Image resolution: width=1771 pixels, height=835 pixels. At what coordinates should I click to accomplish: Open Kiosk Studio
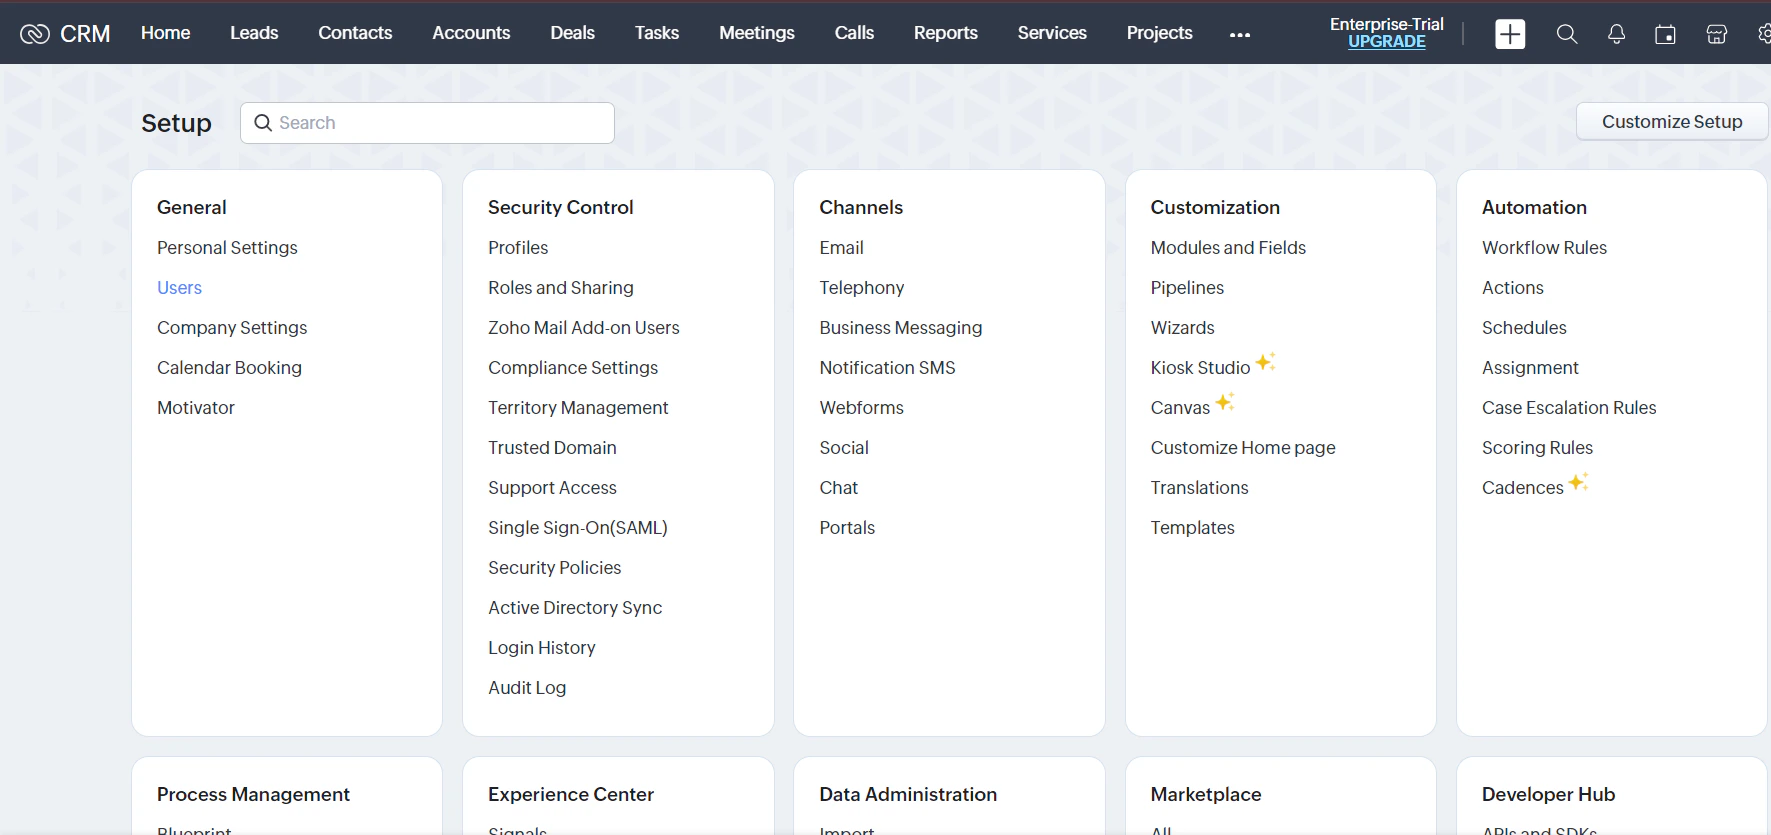click(x=1200, y=368)
